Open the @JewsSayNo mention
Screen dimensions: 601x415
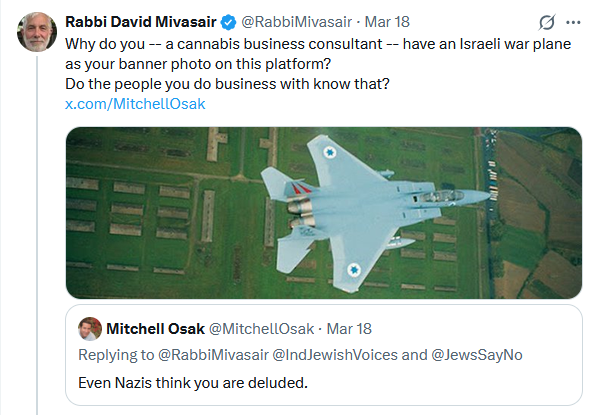[477, 355]
